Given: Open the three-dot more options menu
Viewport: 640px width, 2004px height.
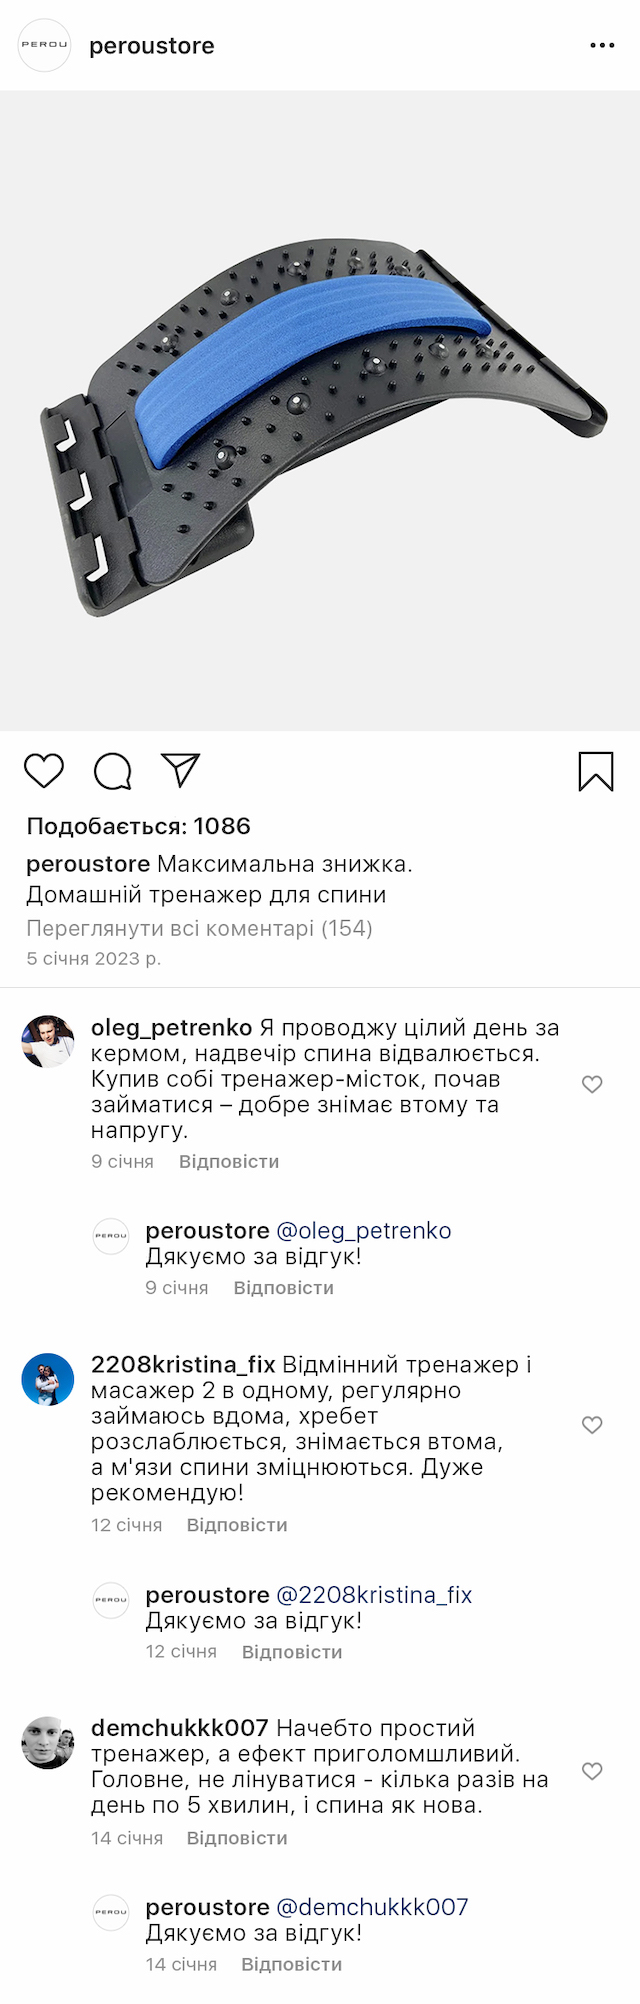Looking at the screenshot, I should click(x=602, y=46).
